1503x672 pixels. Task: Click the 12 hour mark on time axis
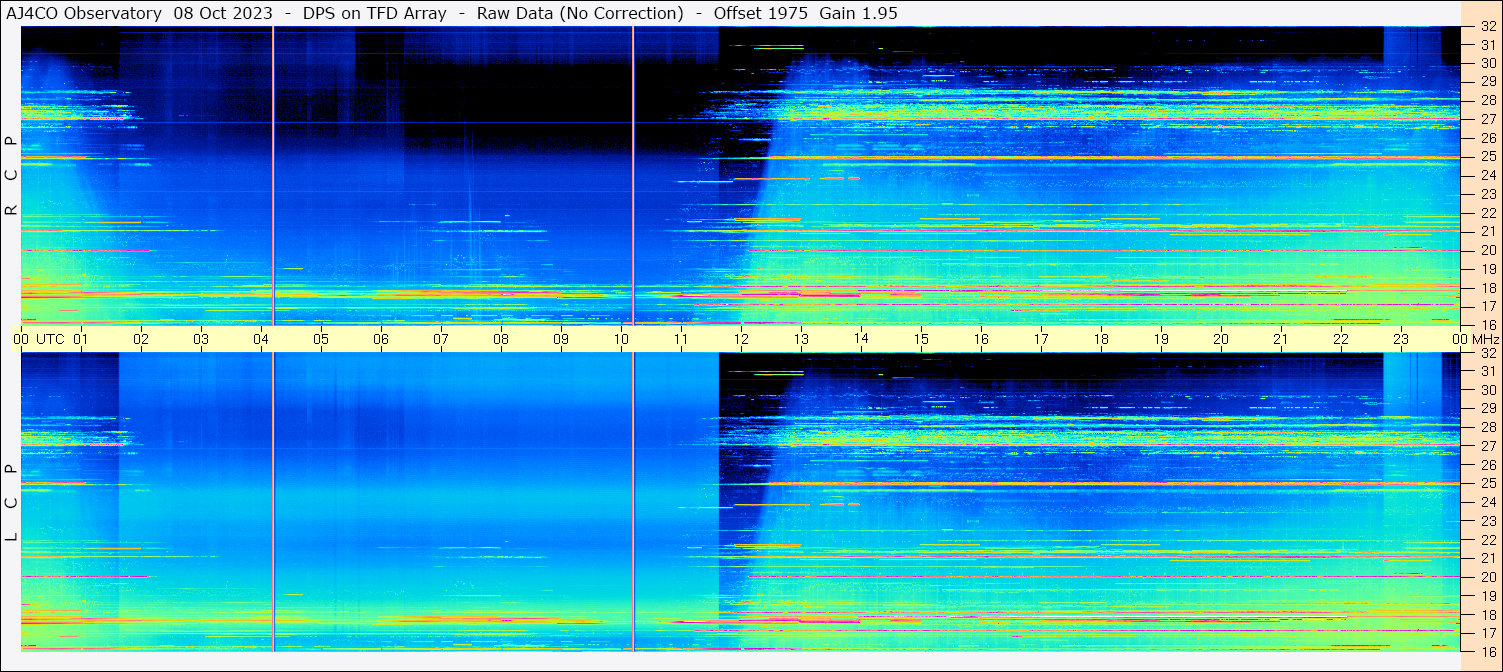pyautogui.click(x=741, y=339)
